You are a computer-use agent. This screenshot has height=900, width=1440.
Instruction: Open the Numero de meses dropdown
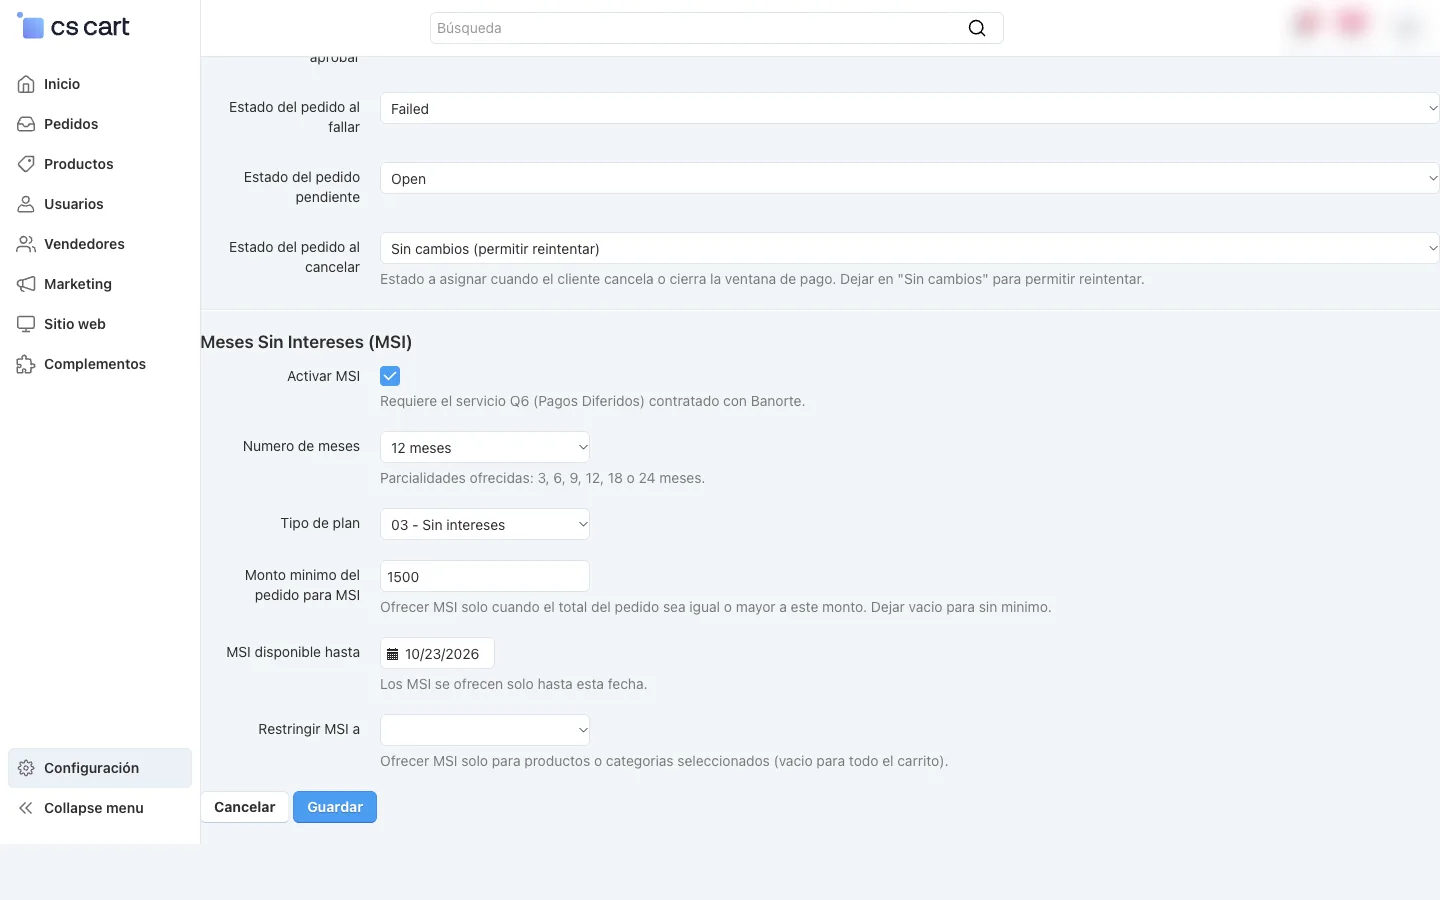(485, 447)
